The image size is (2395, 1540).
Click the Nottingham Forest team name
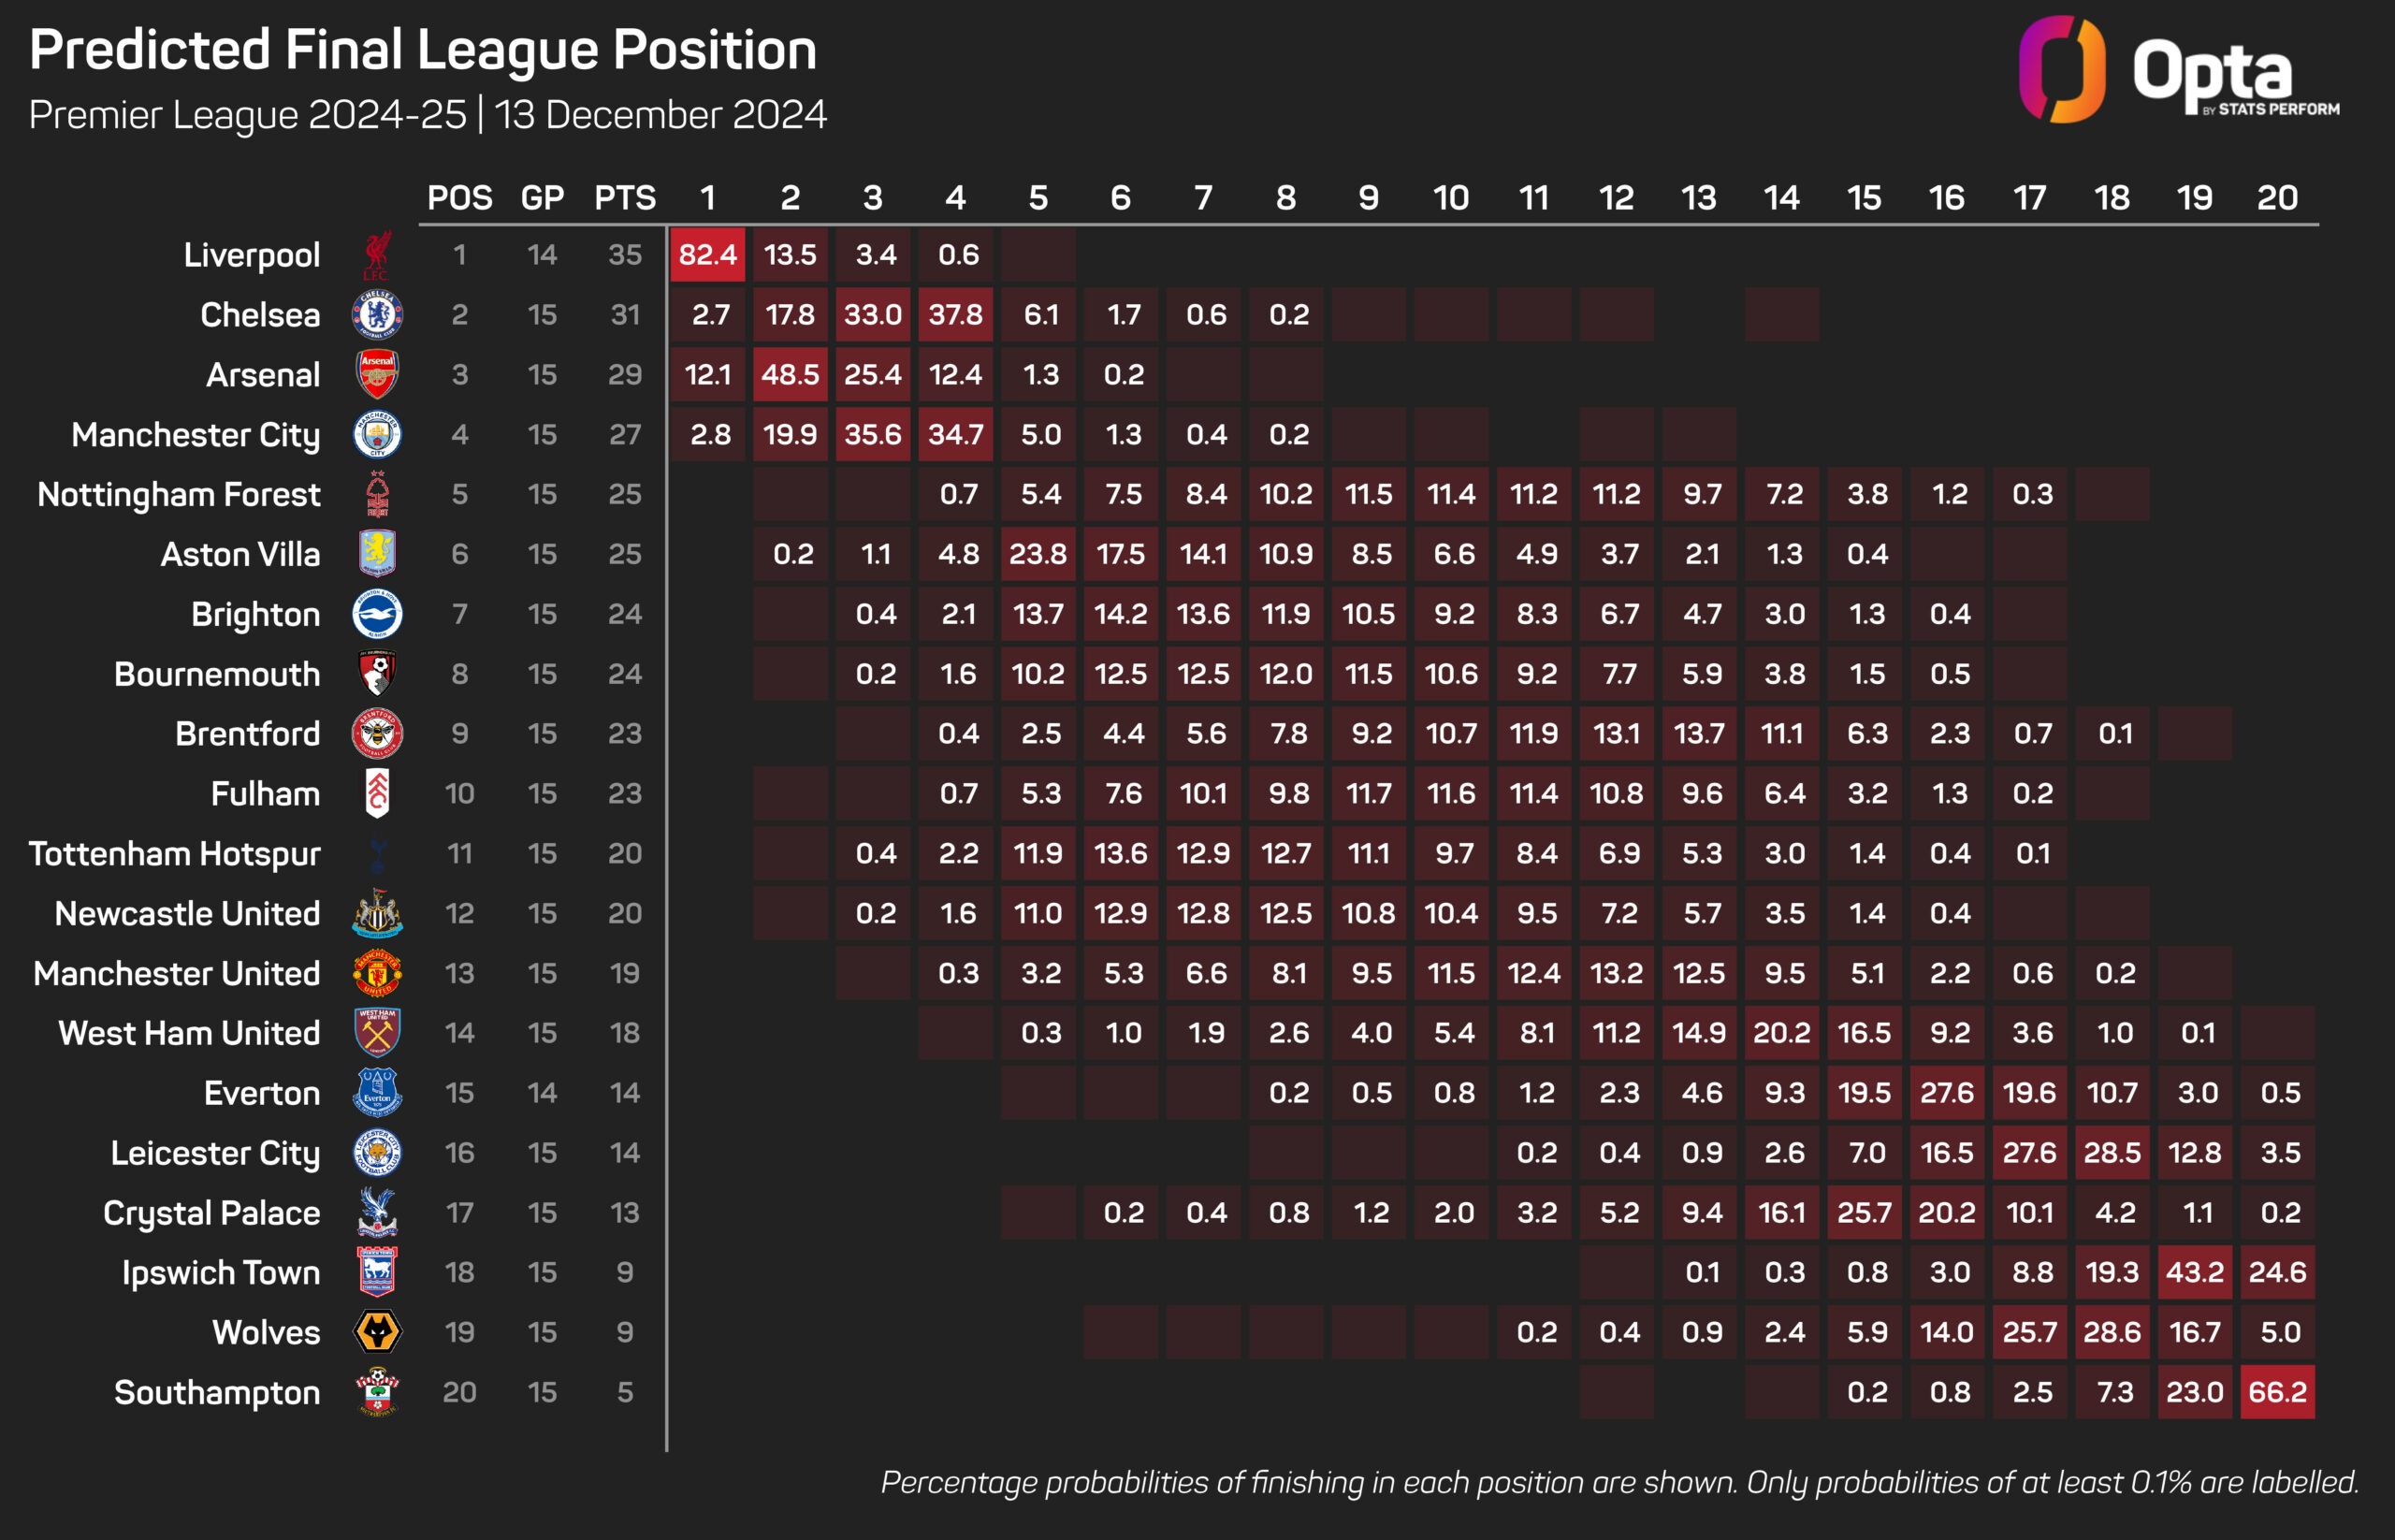[179, 494]
